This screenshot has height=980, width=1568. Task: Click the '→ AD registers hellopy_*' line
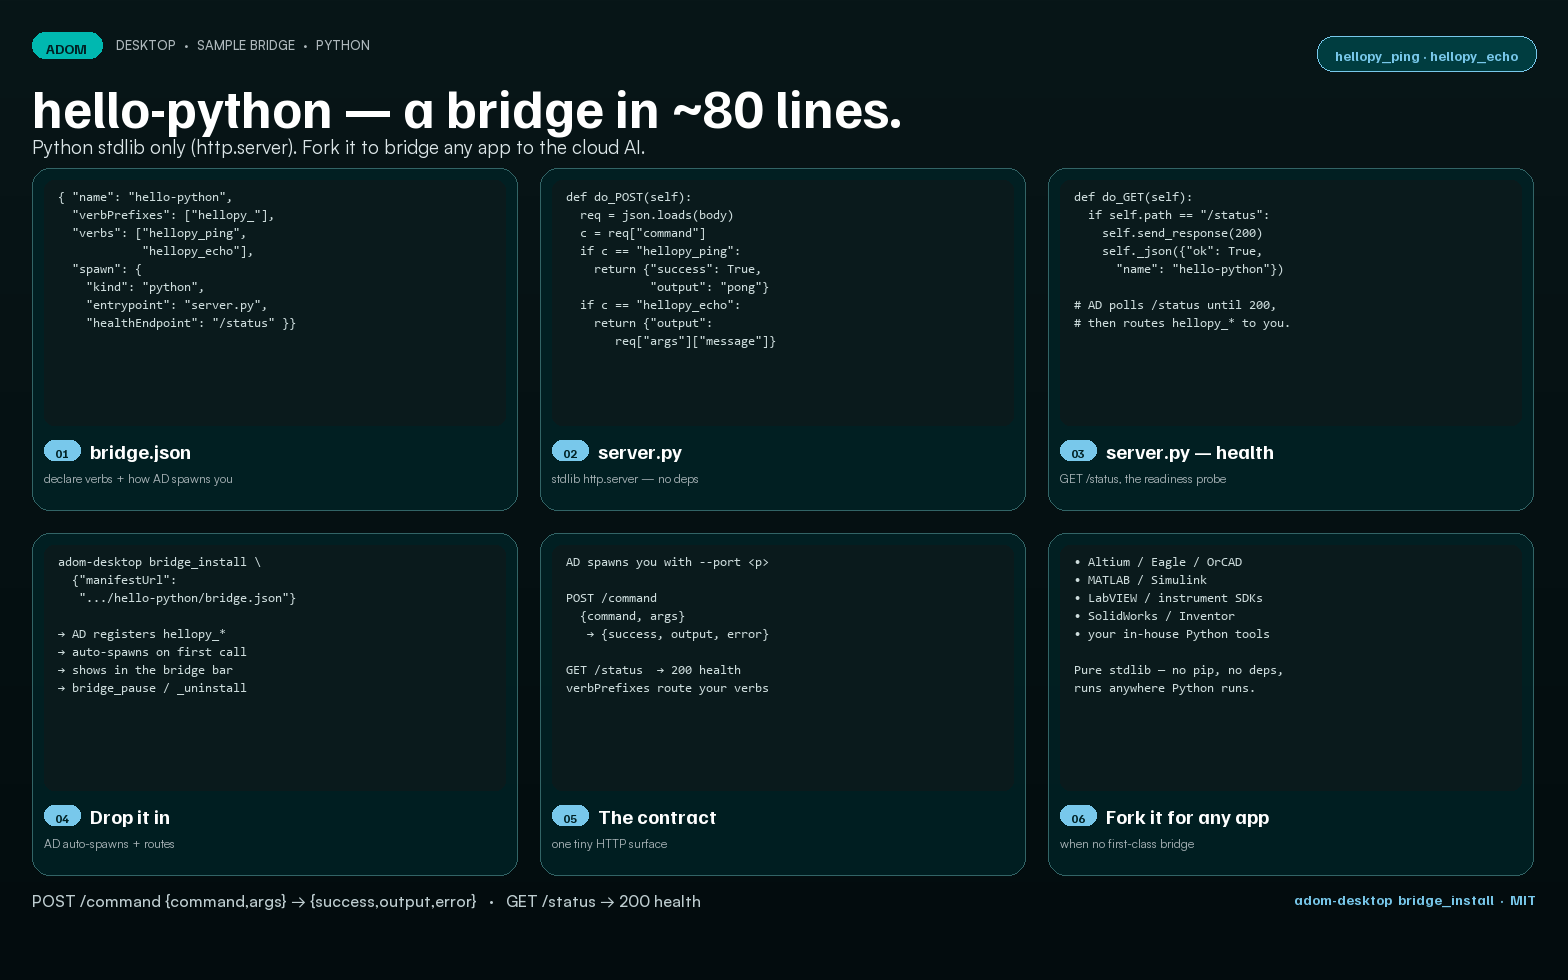coord(142,634)
